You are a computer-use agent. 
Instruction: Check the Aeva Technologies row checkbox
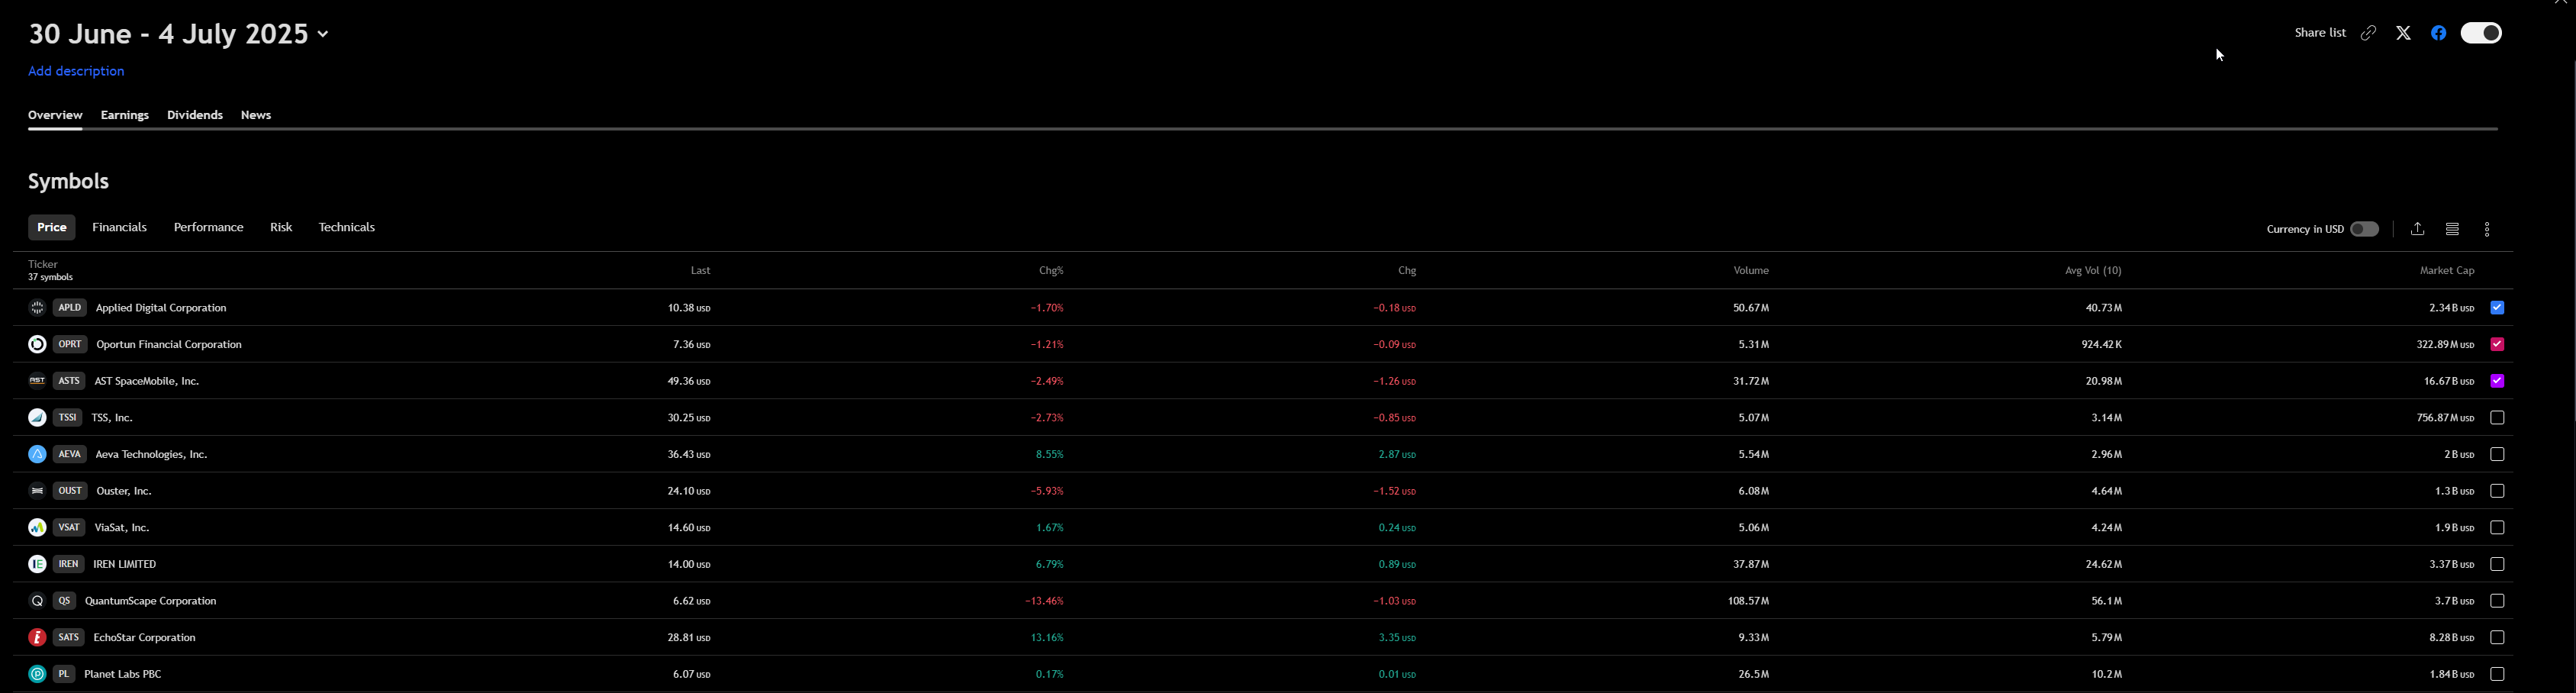tap(2497, 454)
